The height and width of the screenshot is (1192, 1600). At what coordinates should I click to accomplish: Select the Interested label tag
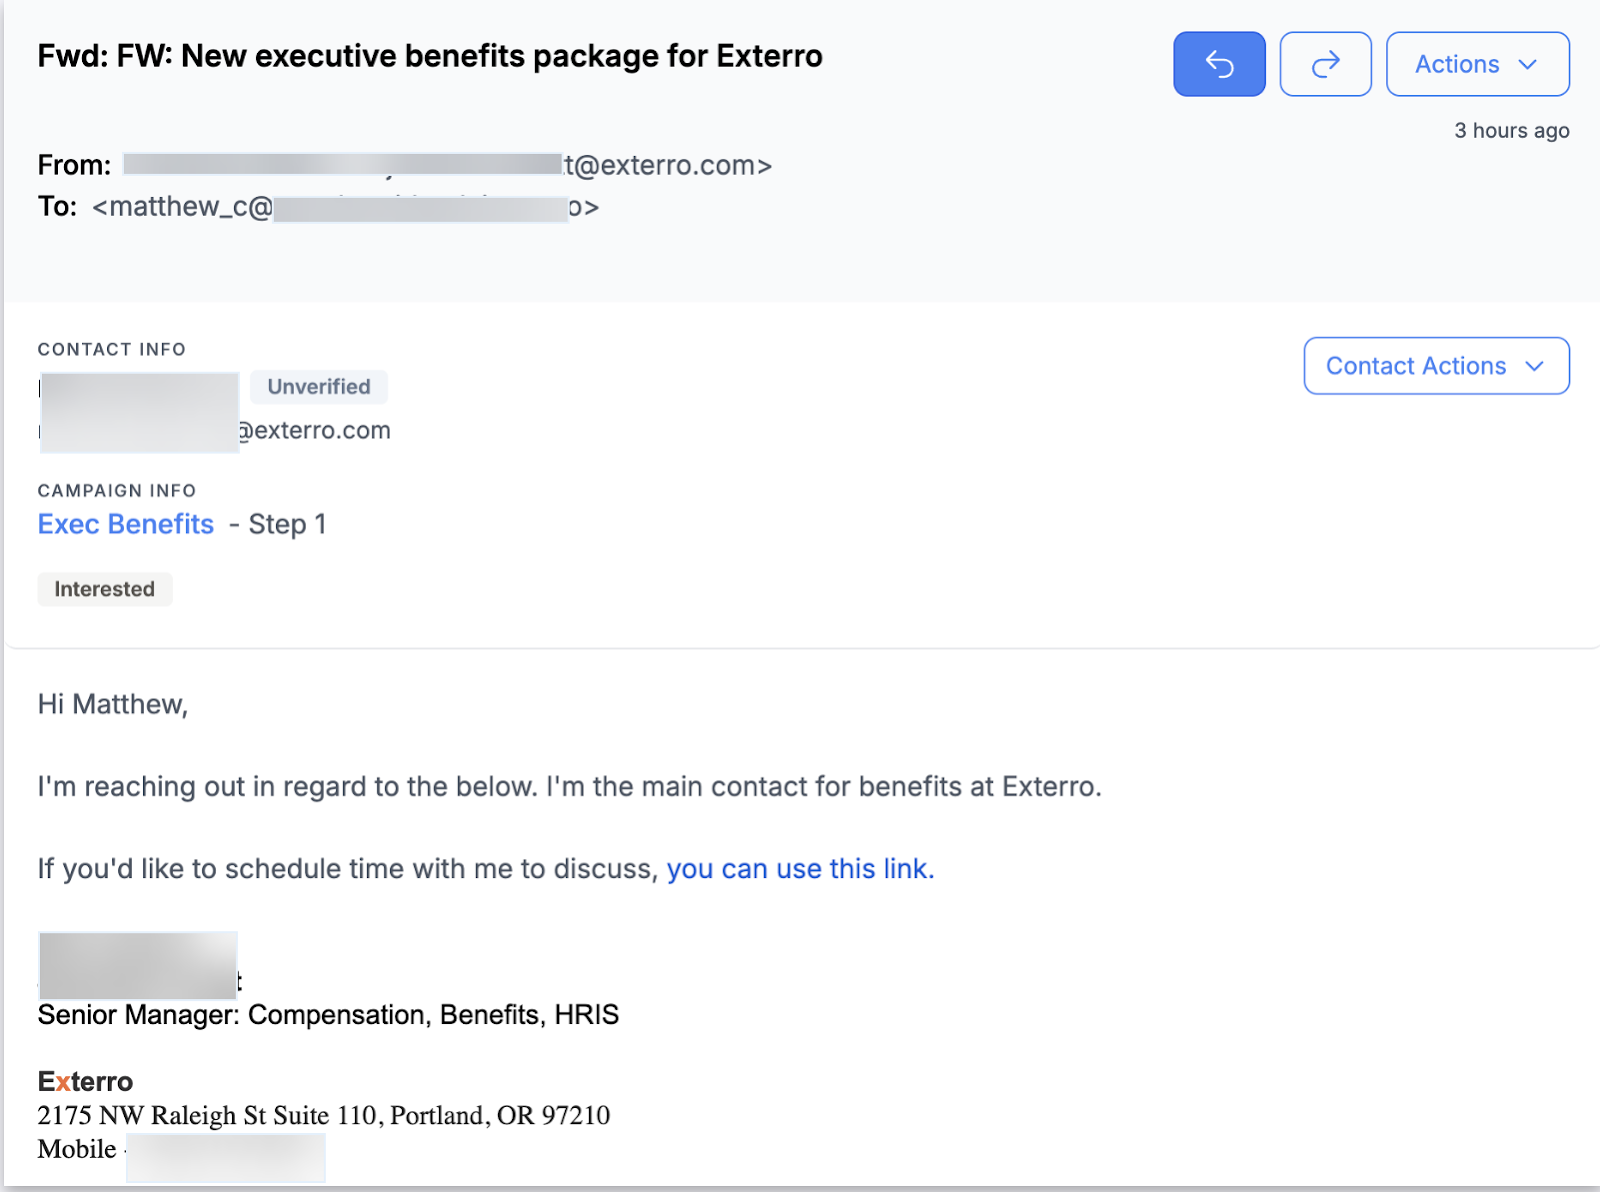tap(105, 589)
